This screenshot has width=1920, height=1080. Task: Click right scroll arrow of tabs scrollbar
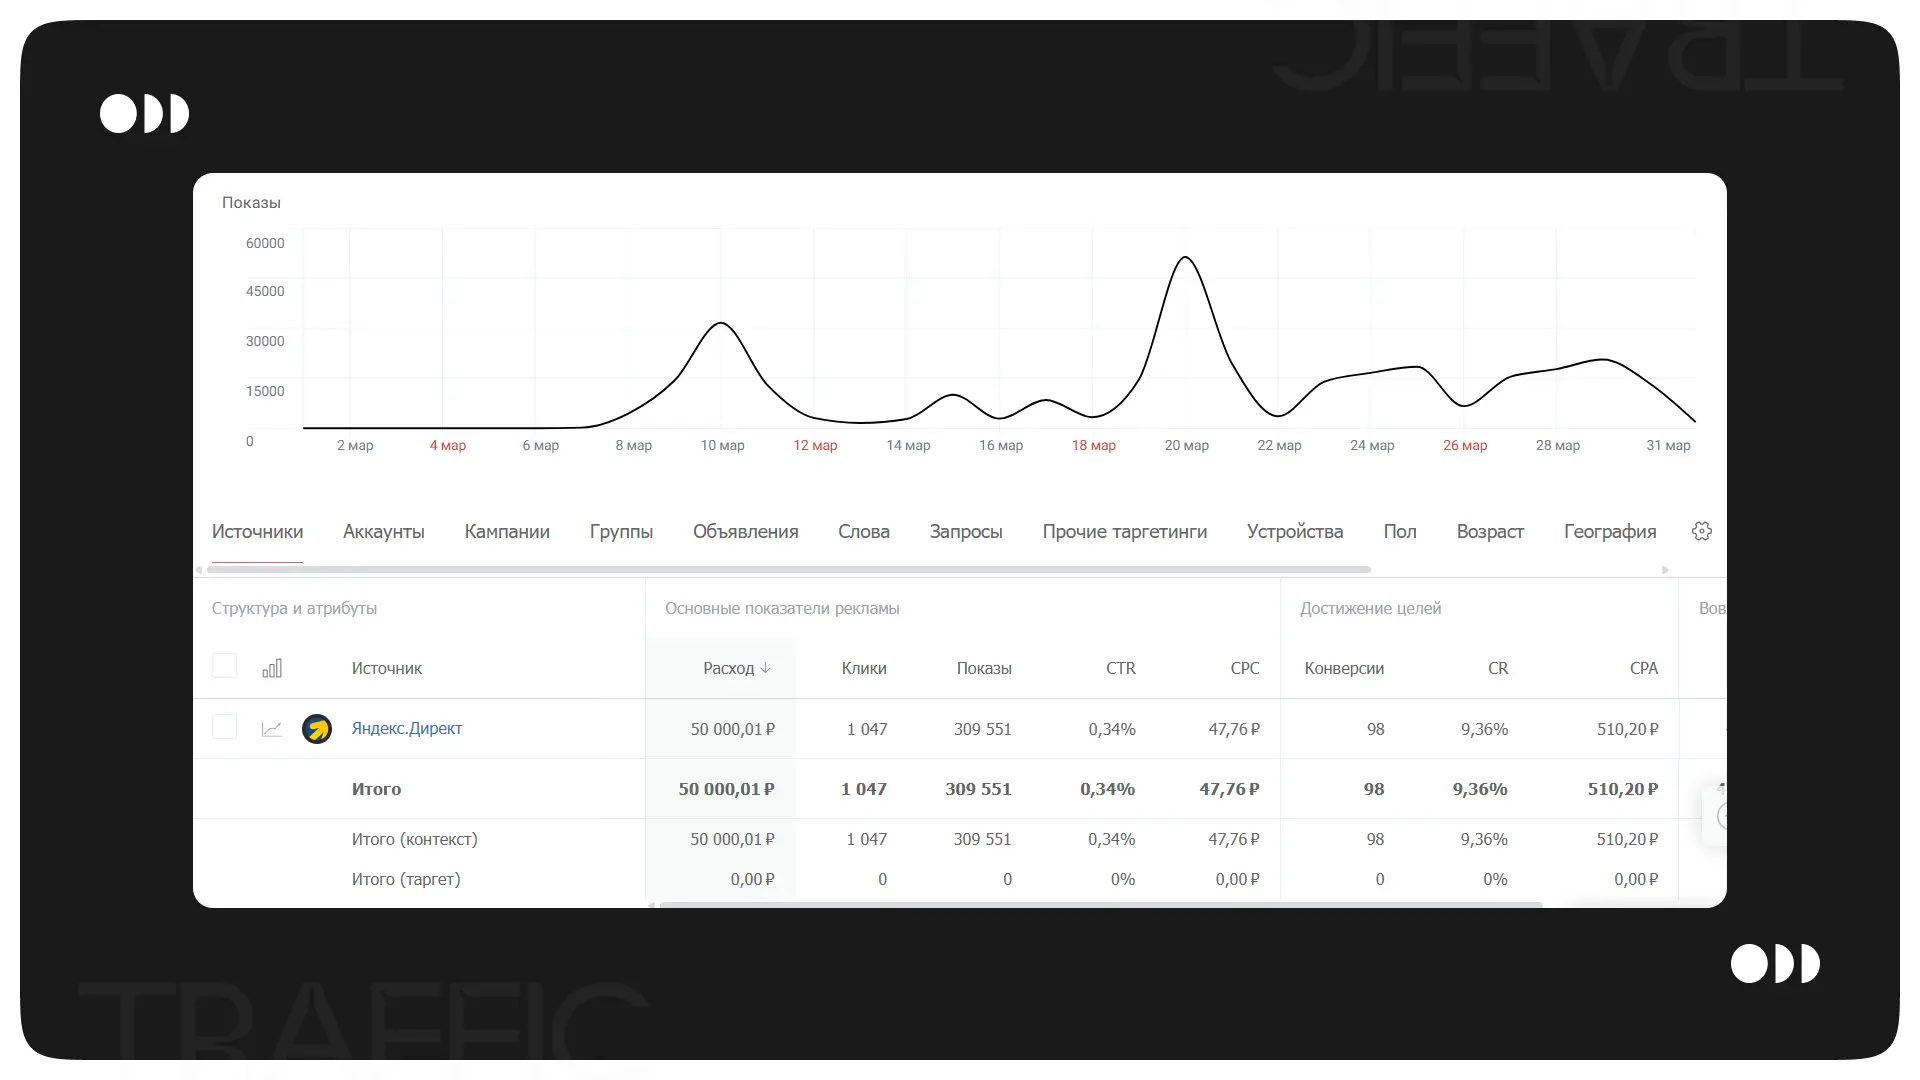pyautogui.click(x=1665, y=570)
